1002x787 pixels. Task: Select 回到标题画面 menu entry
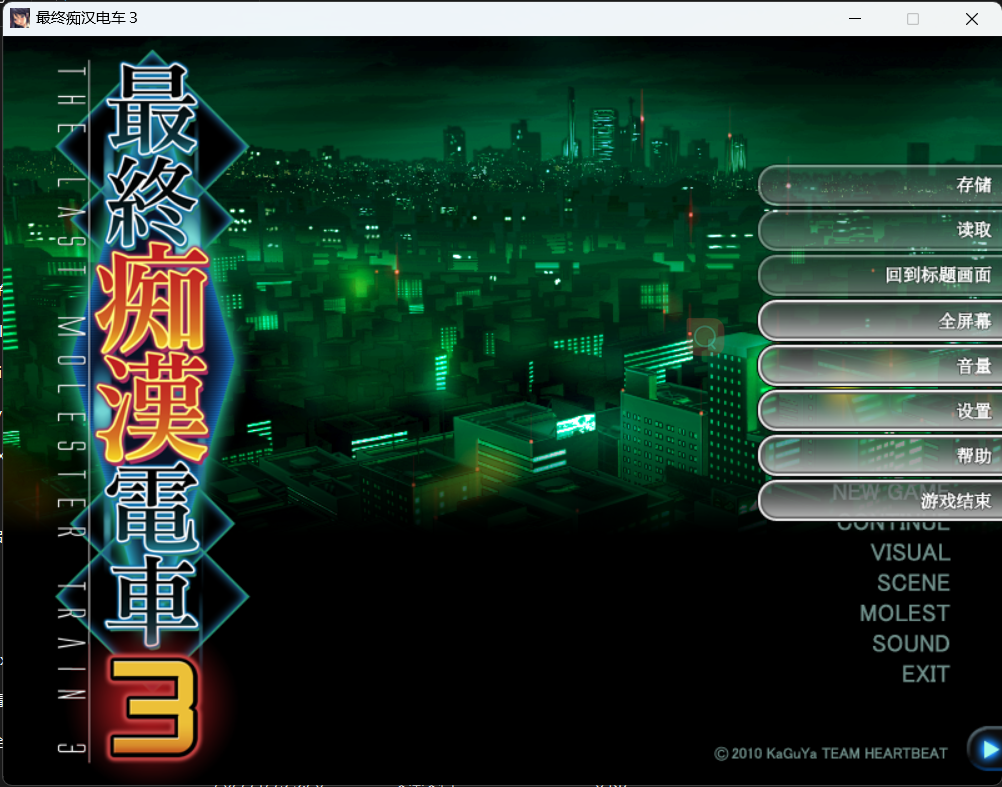pos(880,275)
